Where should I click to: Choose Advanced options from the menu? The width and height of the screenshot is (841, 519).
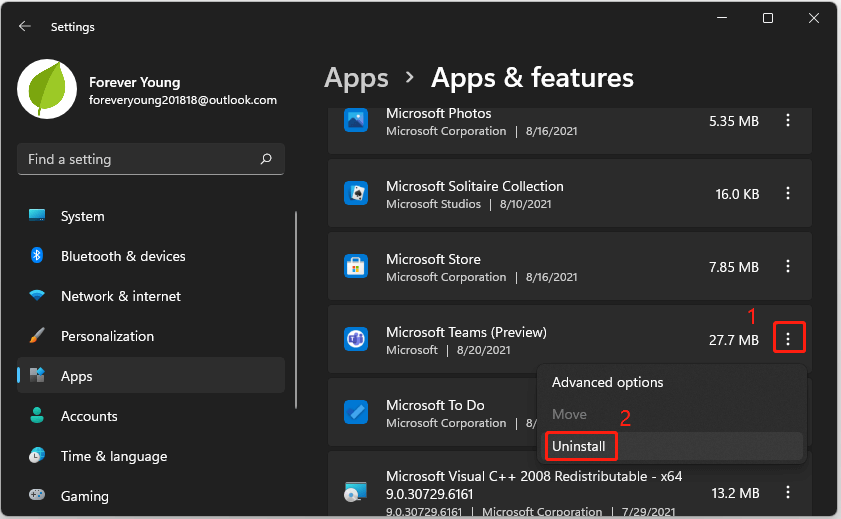click(672, 382)
